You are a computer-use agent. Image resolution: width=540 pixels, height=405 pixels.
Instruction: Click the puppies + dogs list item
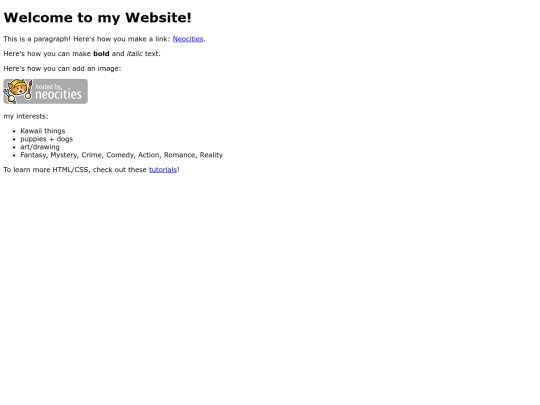pos(46,139)
